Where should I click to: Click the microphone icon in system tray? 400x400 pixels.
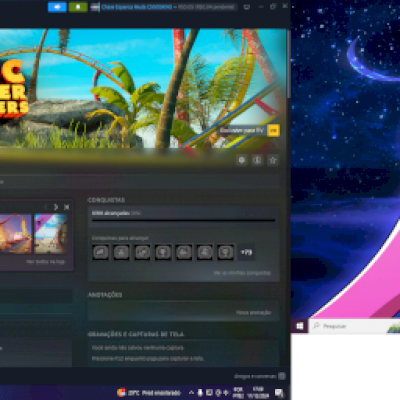point(200,393)
